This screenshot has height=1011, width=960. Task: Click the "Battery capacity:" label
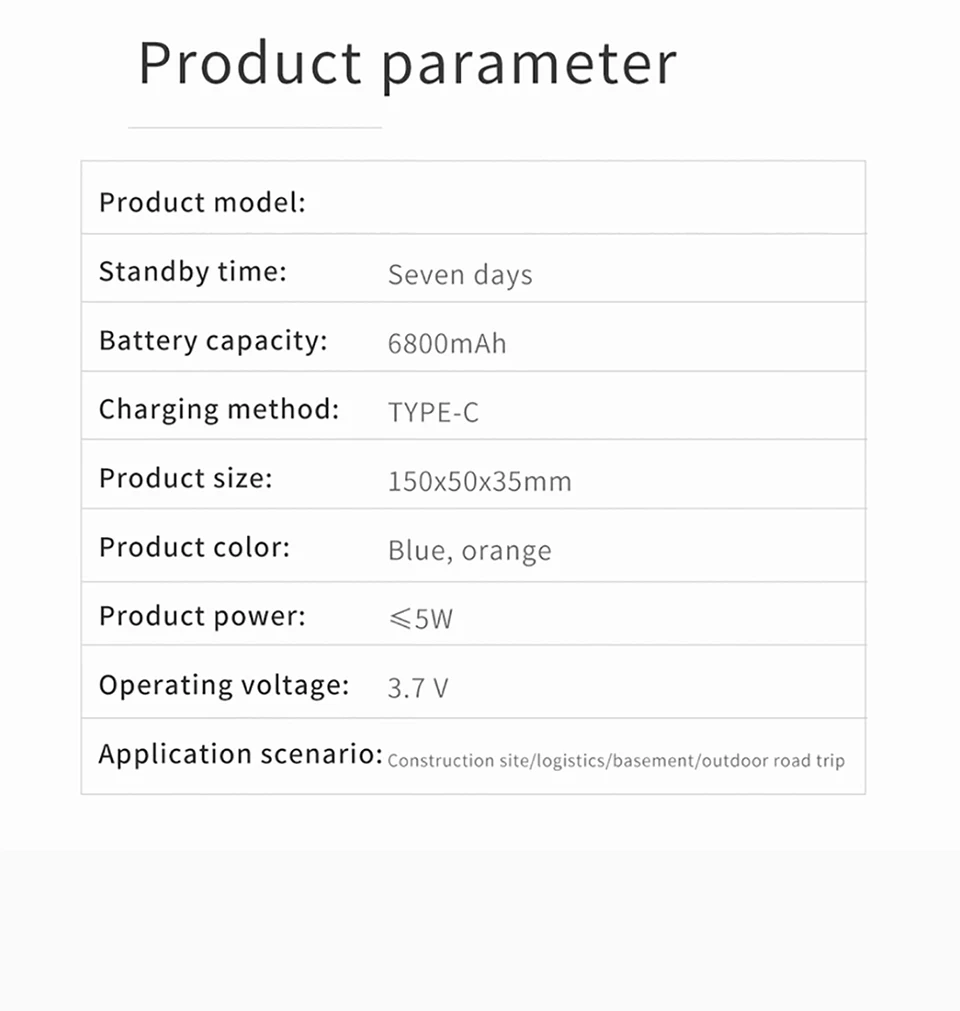pyautogui.click(x=213, y=341)
